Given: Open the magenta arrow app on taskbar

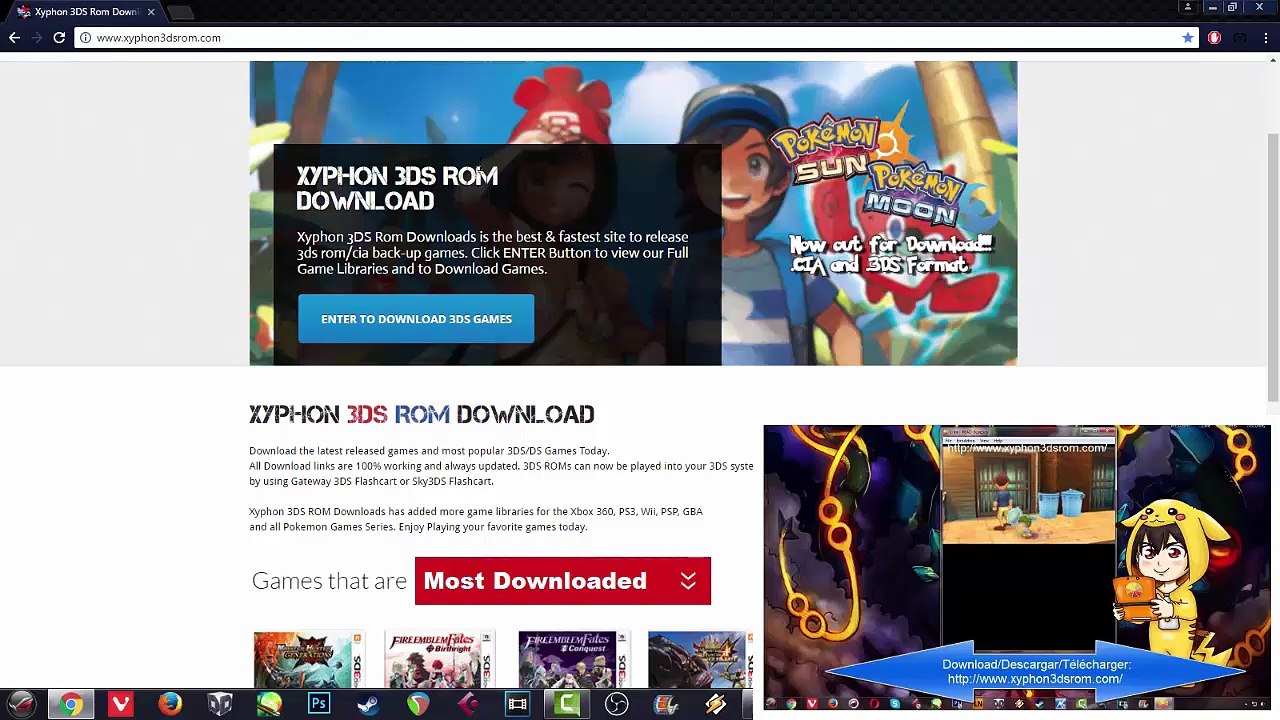Looking at the screenshot, I should [x=467, y=705].
